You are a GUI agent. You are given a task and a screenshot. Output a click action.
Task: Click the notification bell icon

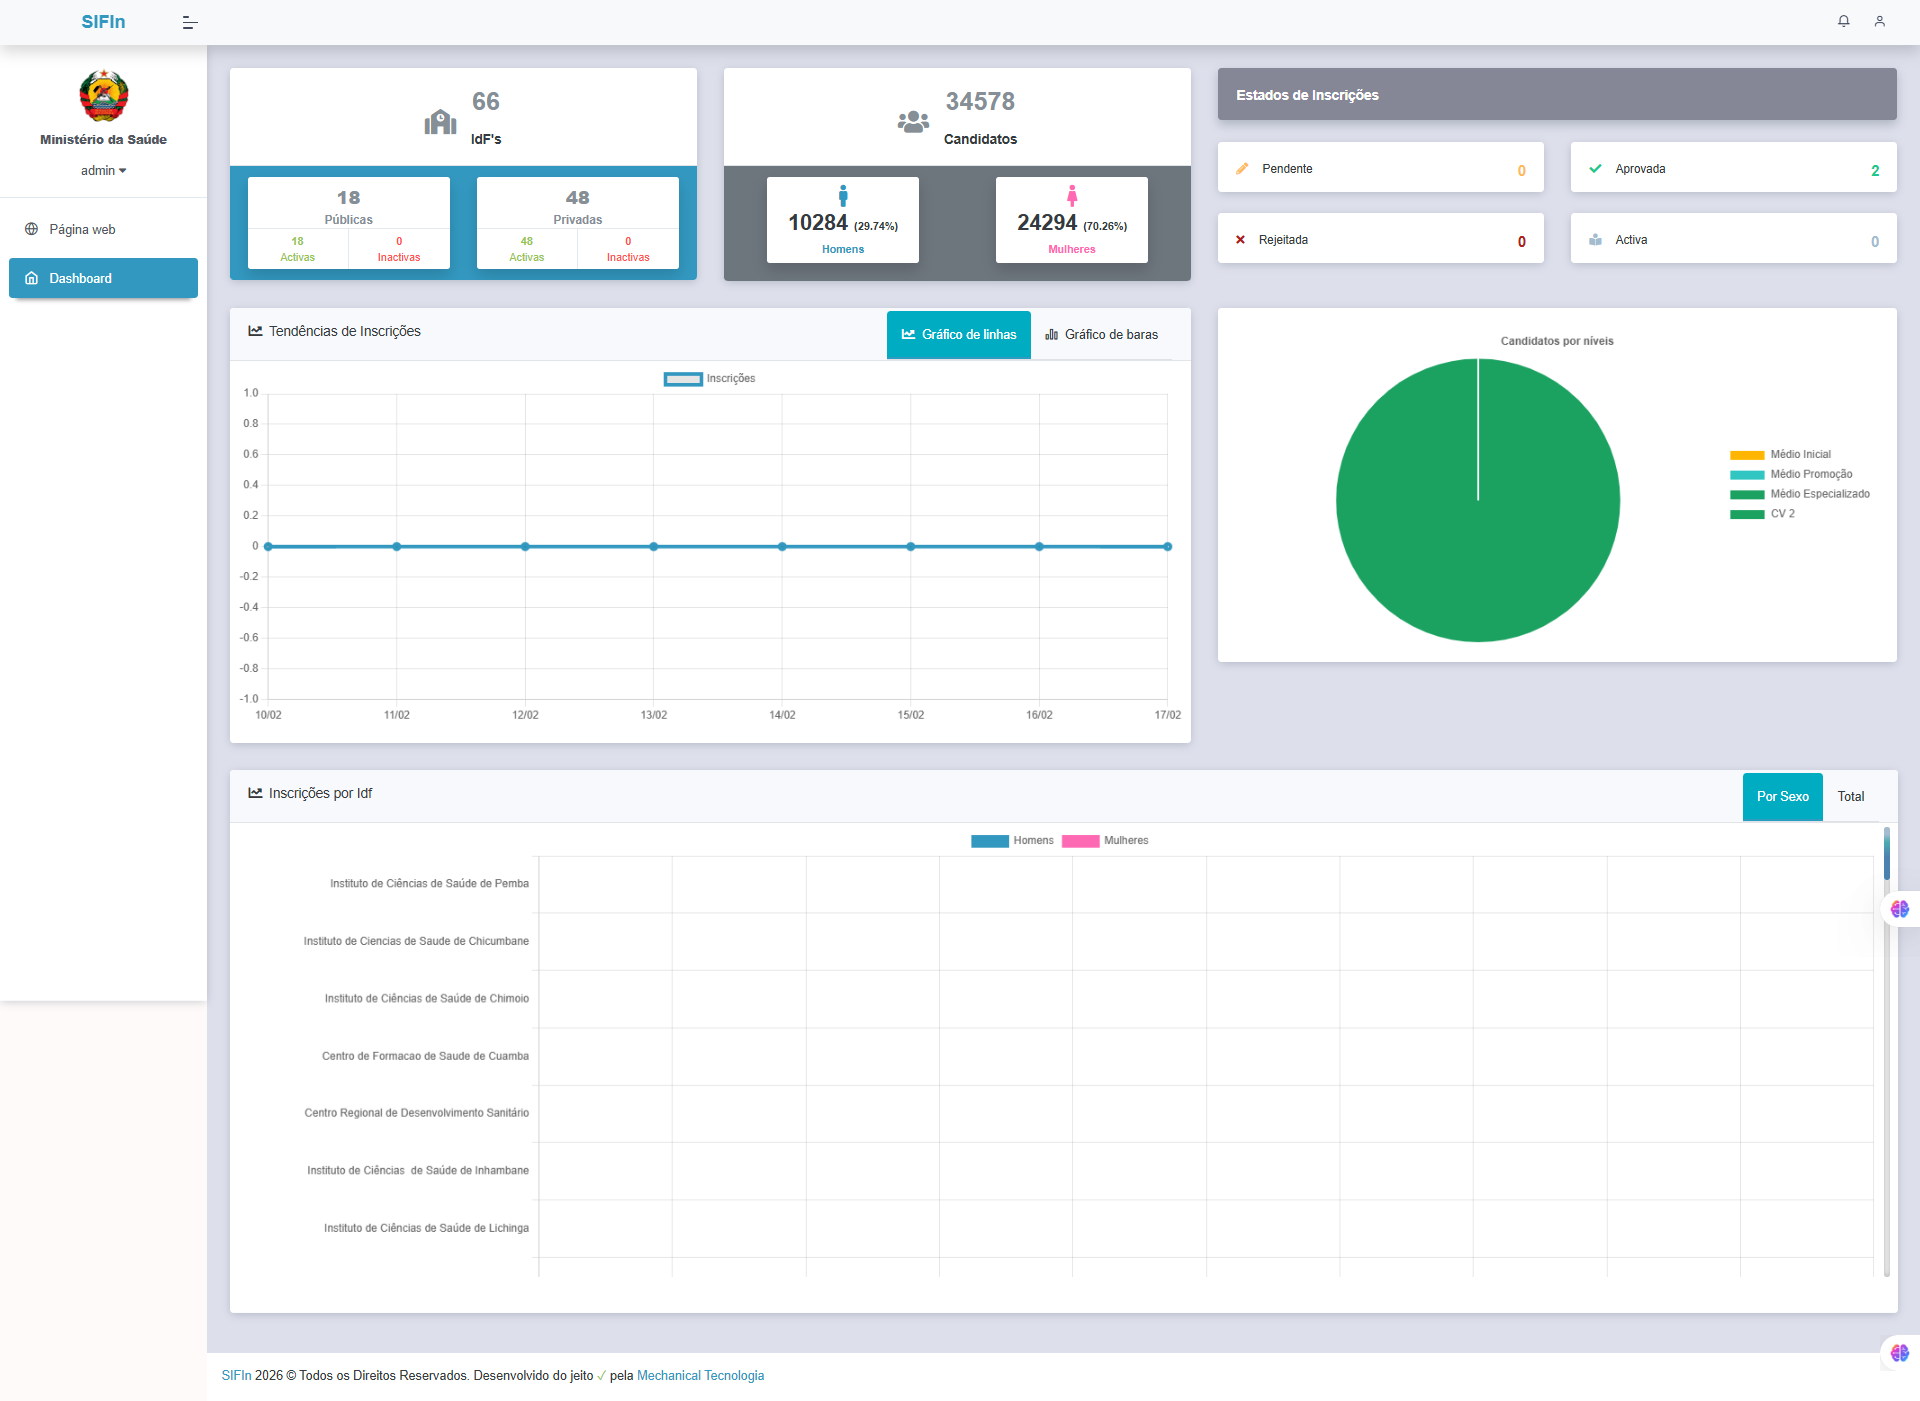(x=1843, y=21)
